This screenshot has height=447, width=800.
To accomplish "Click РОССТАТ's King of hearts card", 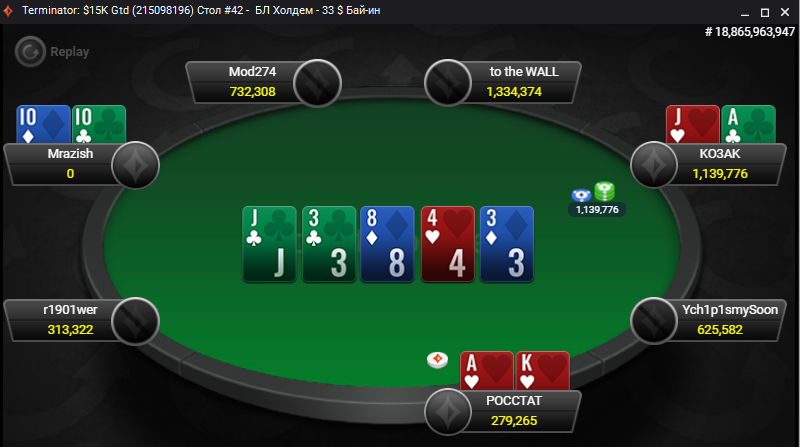I will (x=542, y=370).
